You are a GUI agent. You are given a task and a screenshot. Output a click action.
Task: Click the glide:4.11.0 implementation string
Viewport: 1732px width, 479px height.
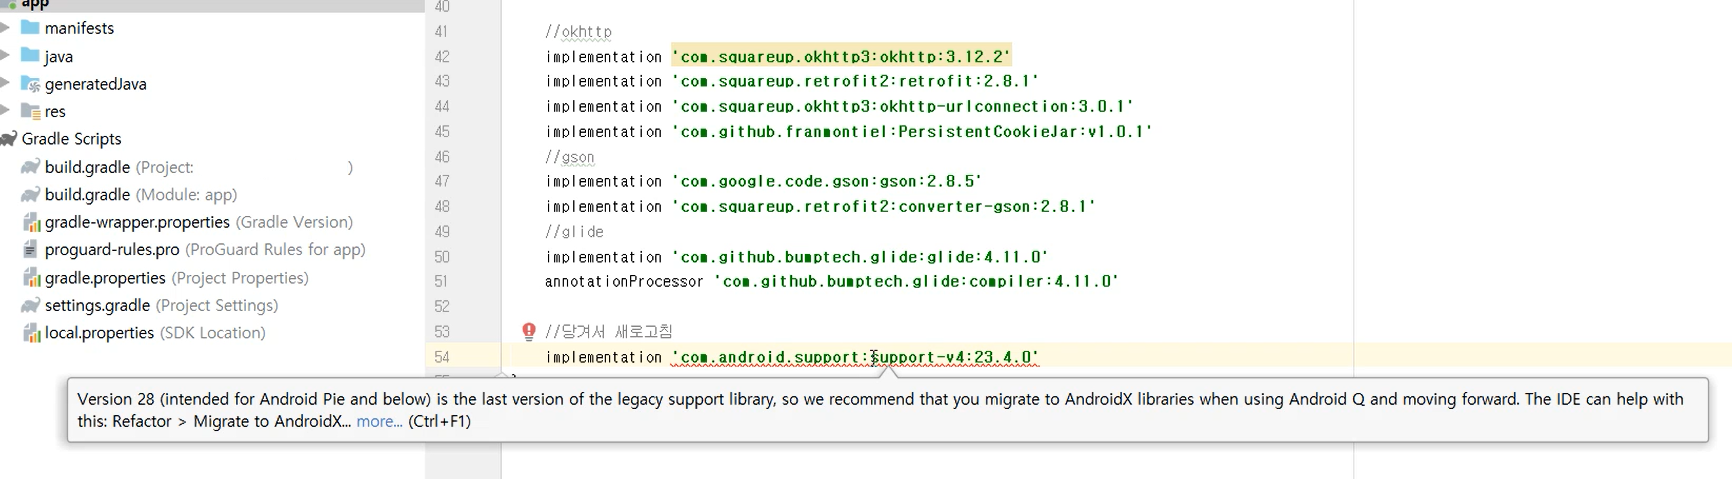tap(860, 257)
